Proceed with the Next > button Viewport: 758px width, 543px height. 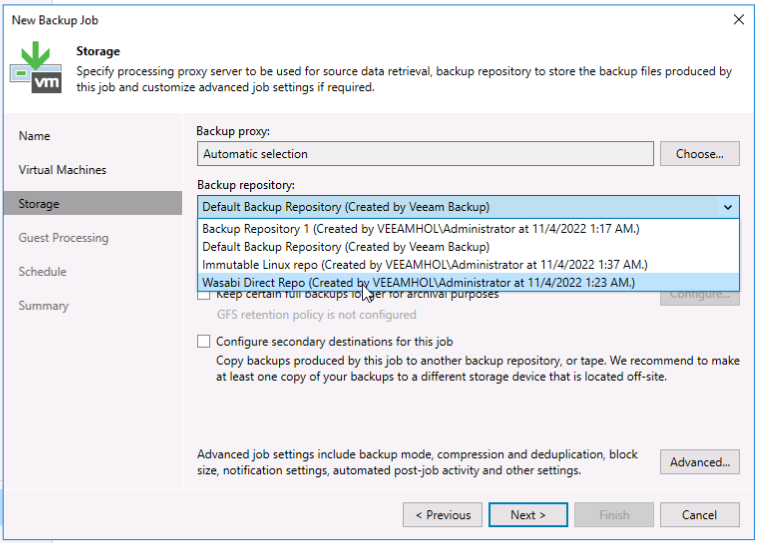[528, 514]
